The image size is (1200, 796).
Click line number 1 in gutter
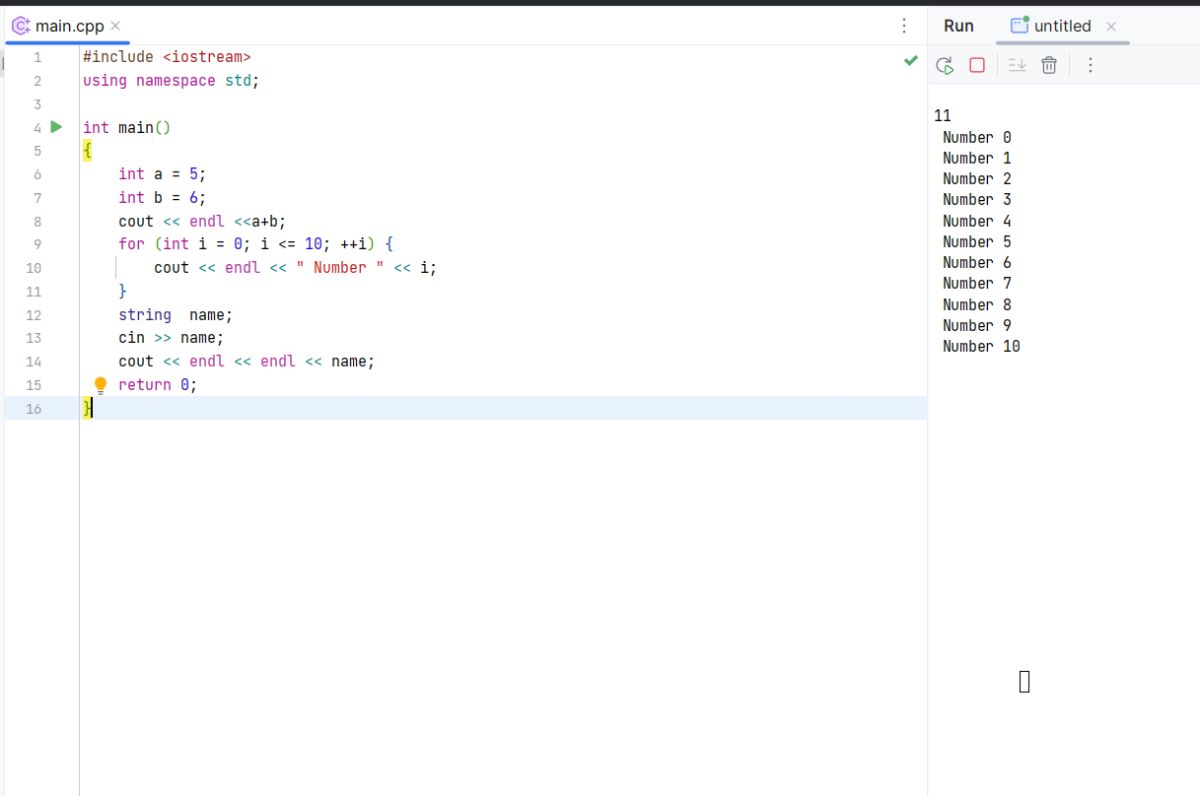click(x=37, y=57)
